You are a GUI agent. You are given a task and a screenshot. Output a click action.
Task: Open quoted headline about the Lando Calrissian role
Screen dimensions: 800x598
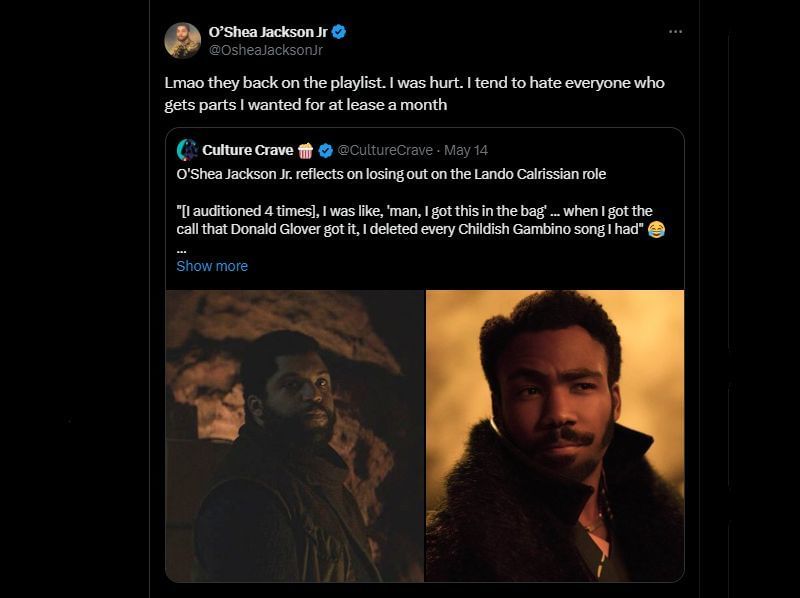coord(391,174)
